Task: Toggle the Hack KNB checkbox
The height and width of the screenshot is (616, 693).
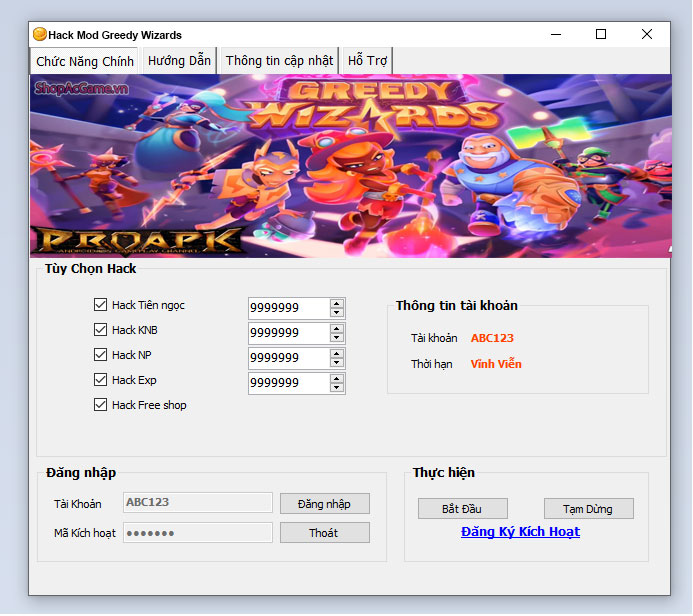Action: click(x=100, y=330)
